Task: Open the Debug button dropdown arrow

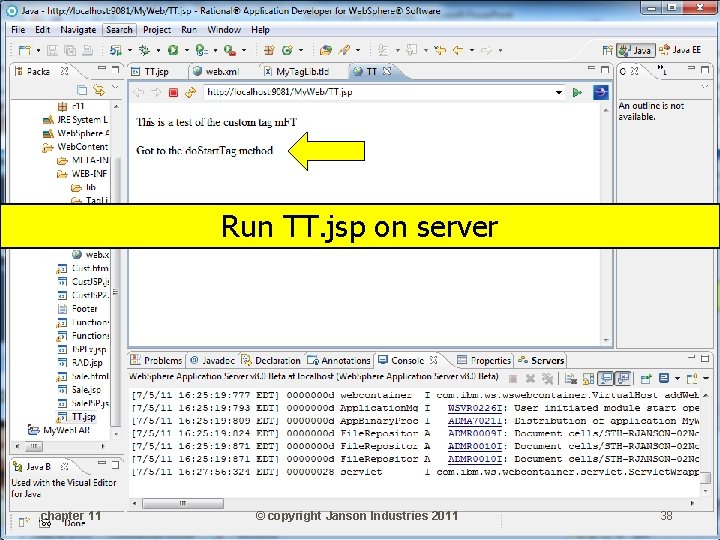Action: (158, 50)
